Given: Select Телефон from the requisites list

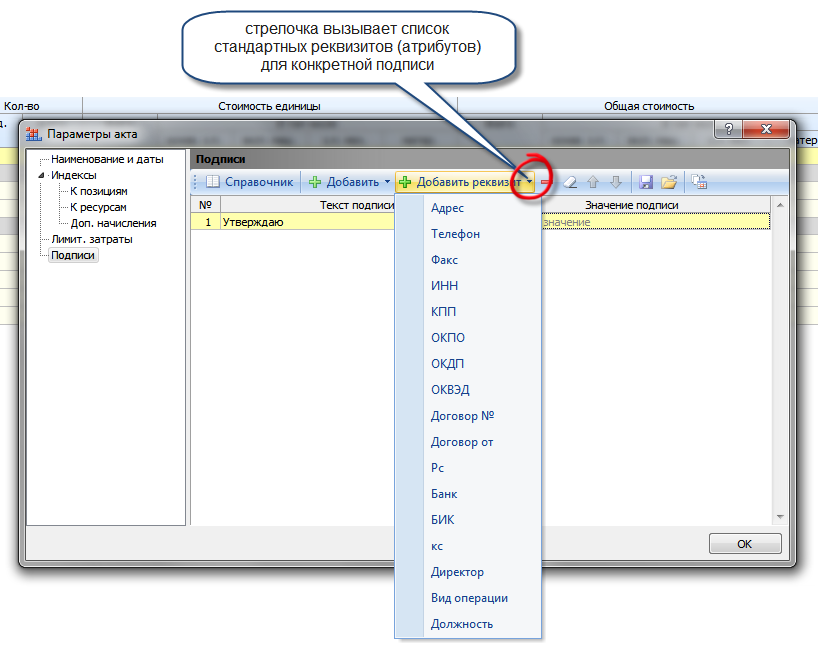Looking at the screenshot, I should click(455, 234).
